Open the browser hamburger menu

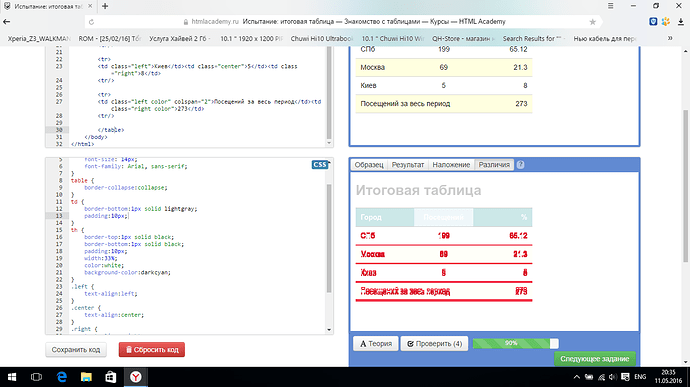(610, 6)
